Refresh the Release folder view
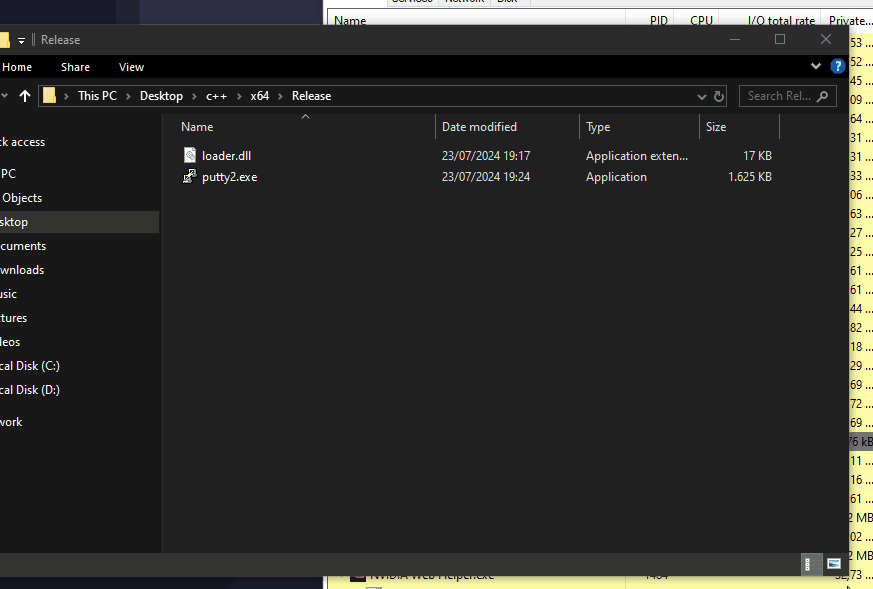The image size is (873, 589). coord(718,96)
